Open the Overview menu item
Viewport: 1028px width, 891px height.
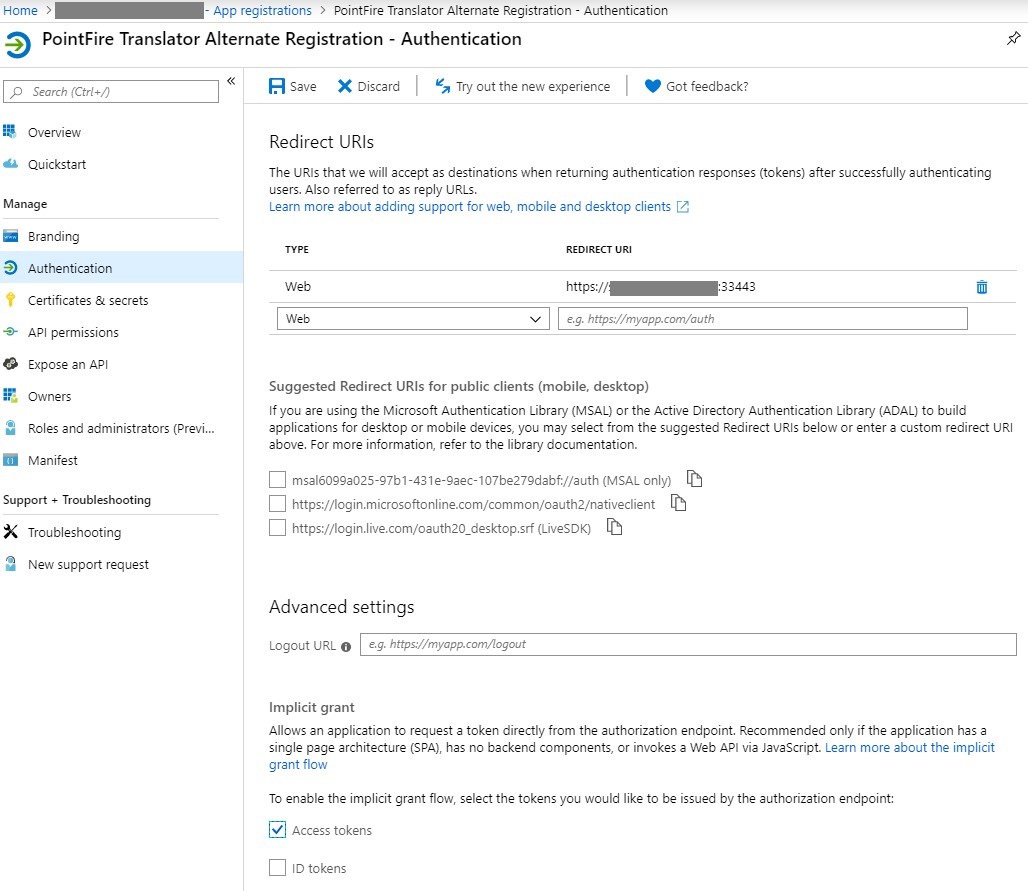pyautogui.click(x=54, y=132)
